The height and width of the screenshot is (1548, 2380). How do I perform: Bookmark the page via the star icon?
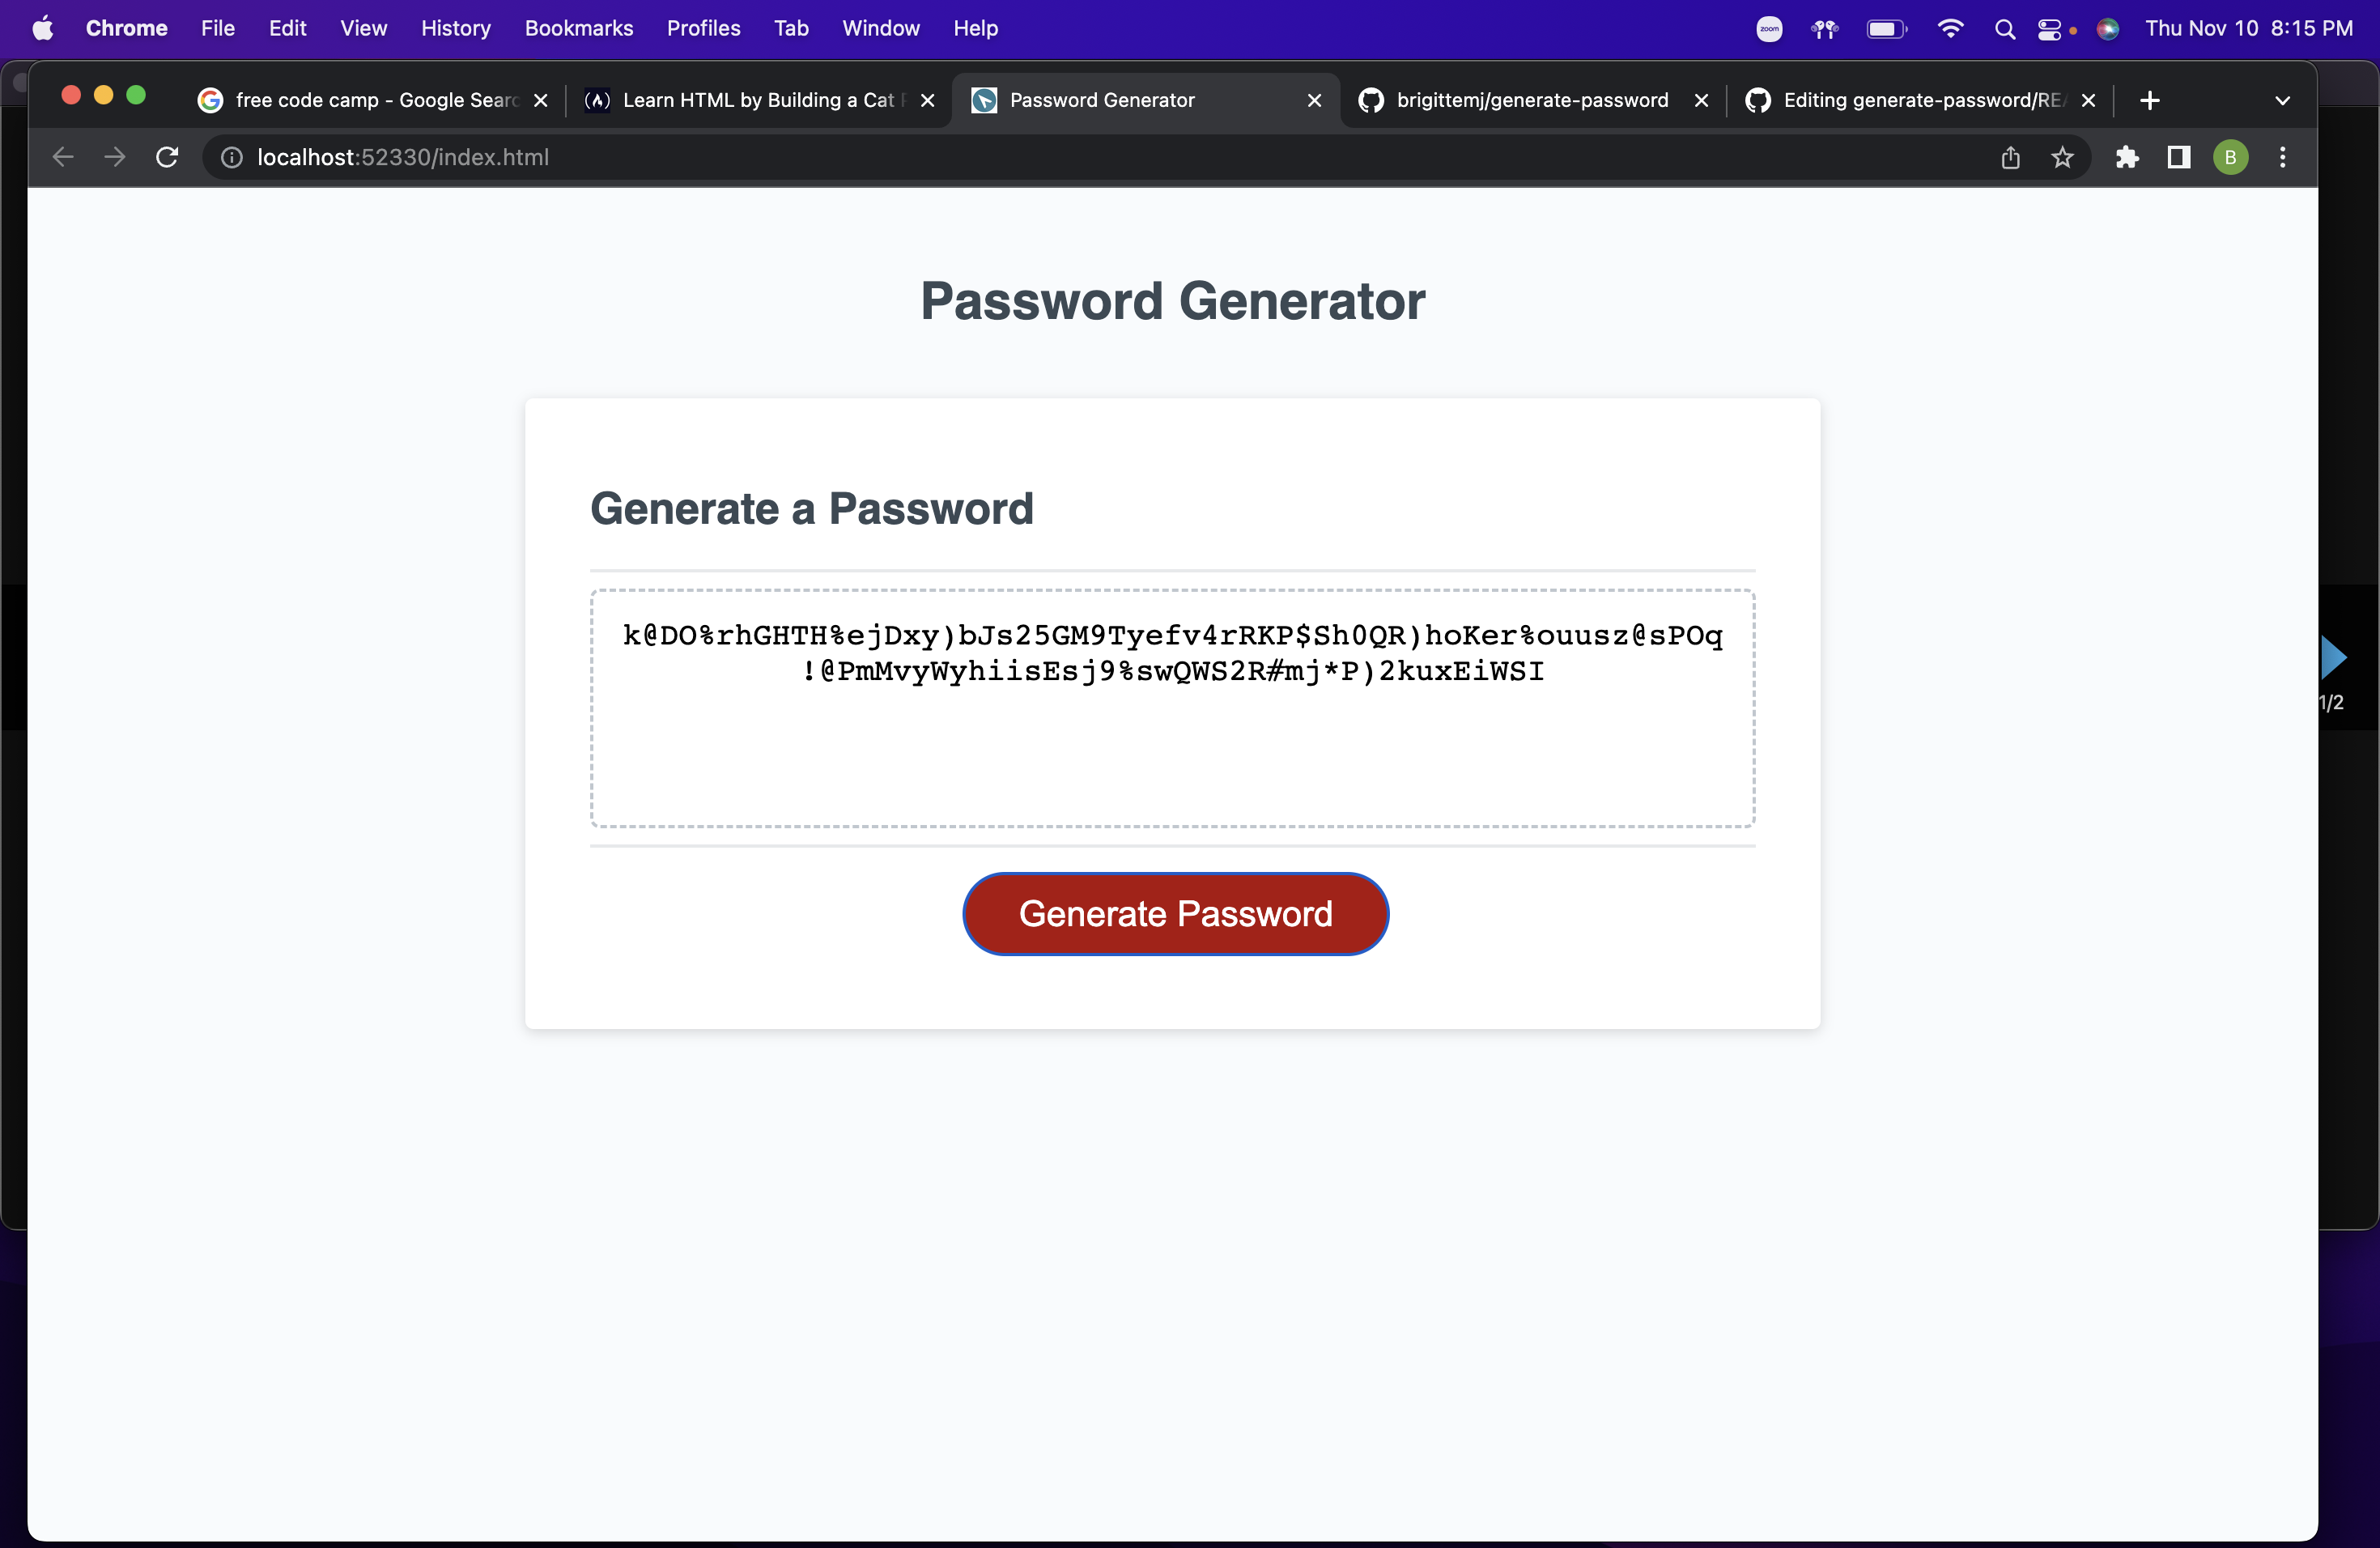2063,157
